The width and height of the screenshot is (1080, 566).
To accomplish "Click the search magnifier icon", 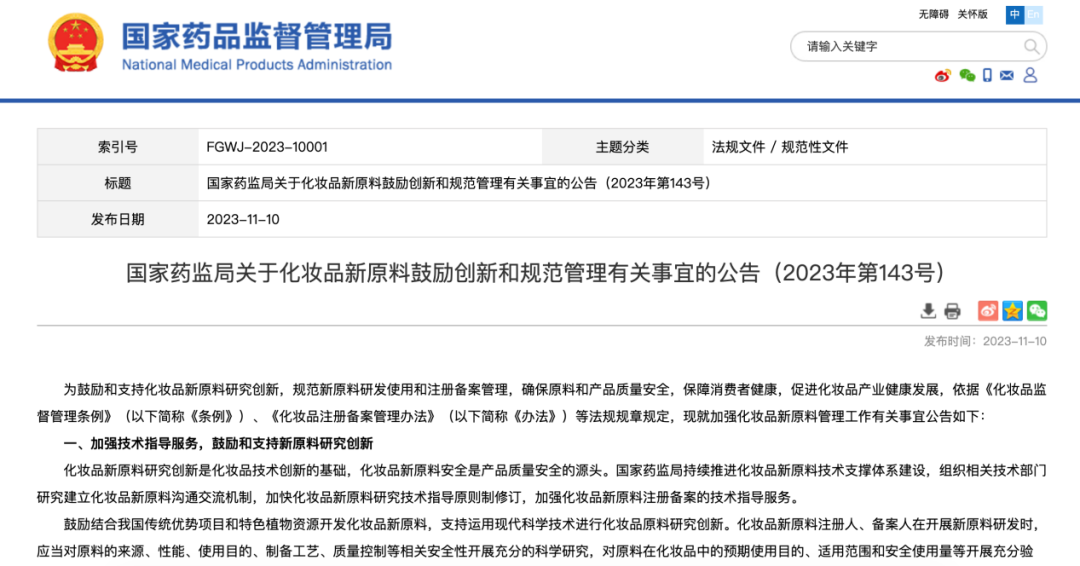I will [x=1031, y=47].
